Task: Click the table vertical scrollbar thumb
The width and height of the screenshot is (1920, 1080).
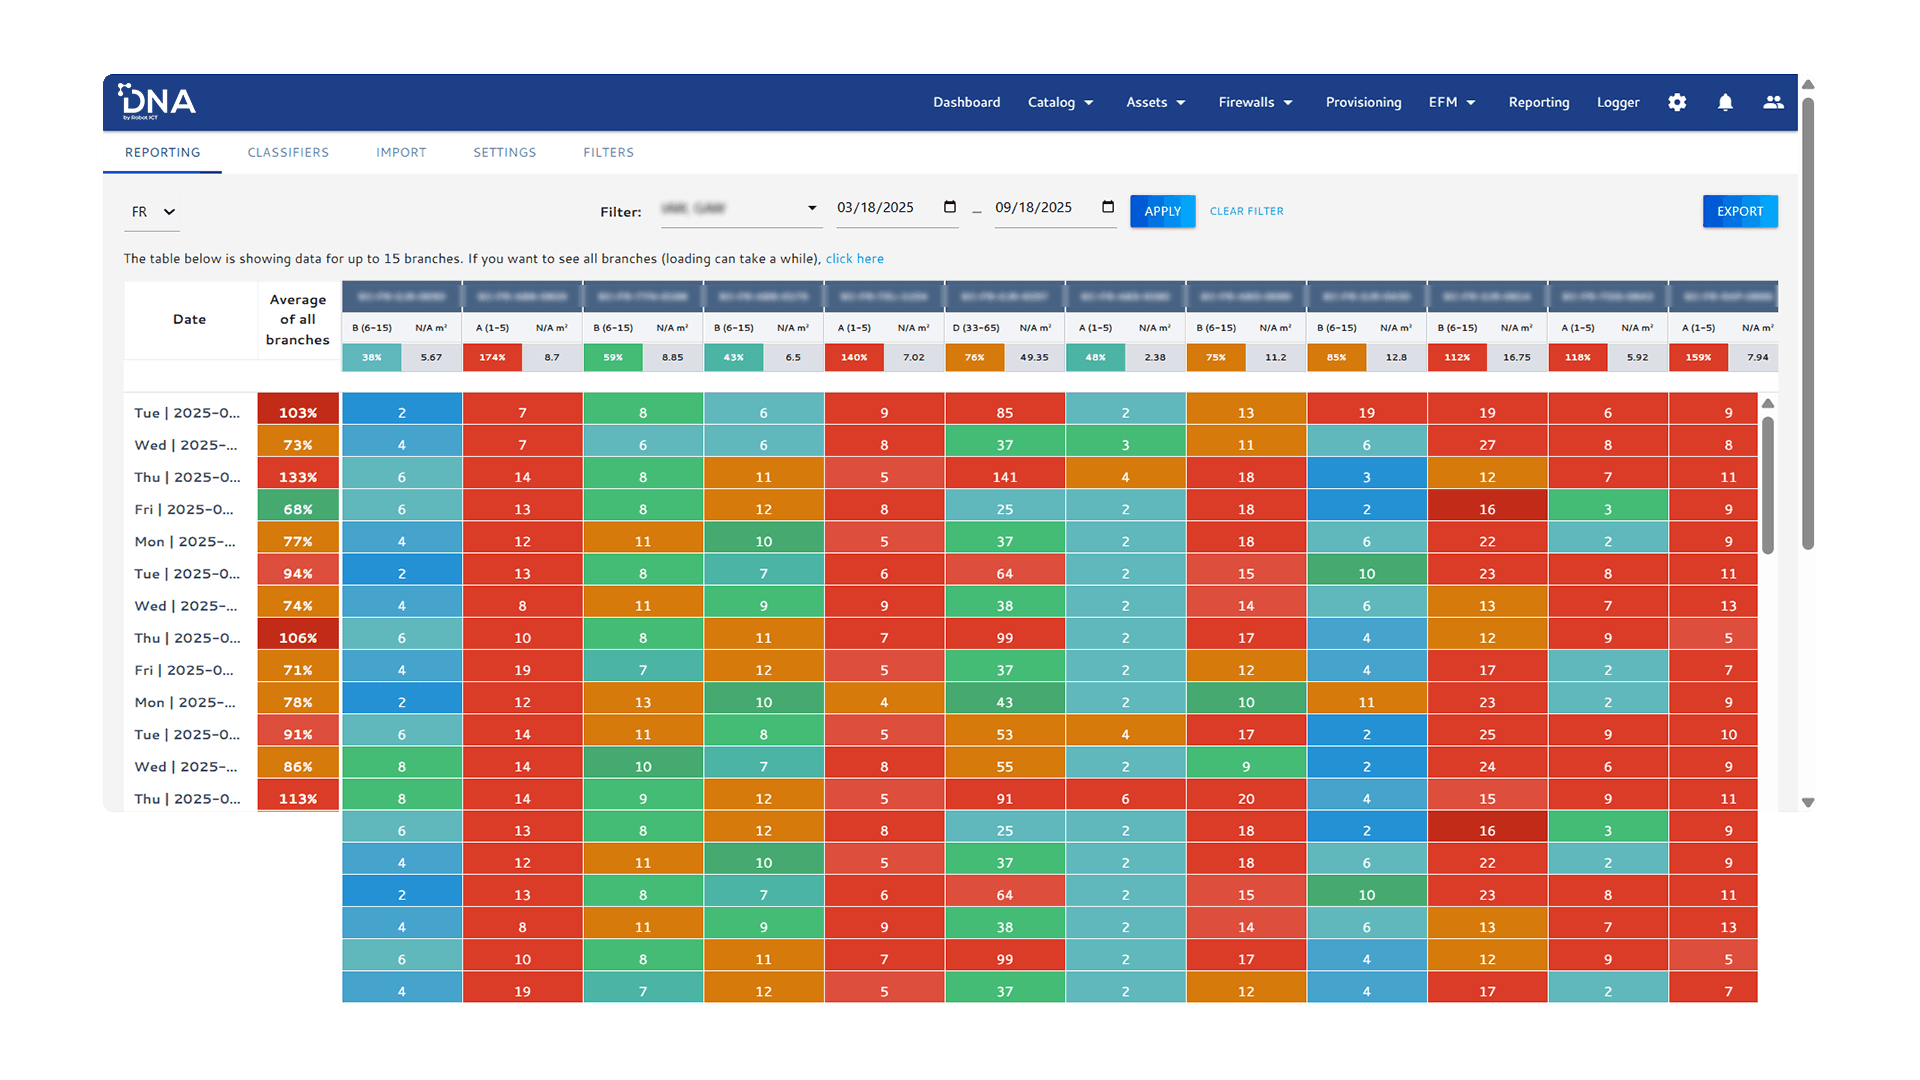Action: [1768, 485]
